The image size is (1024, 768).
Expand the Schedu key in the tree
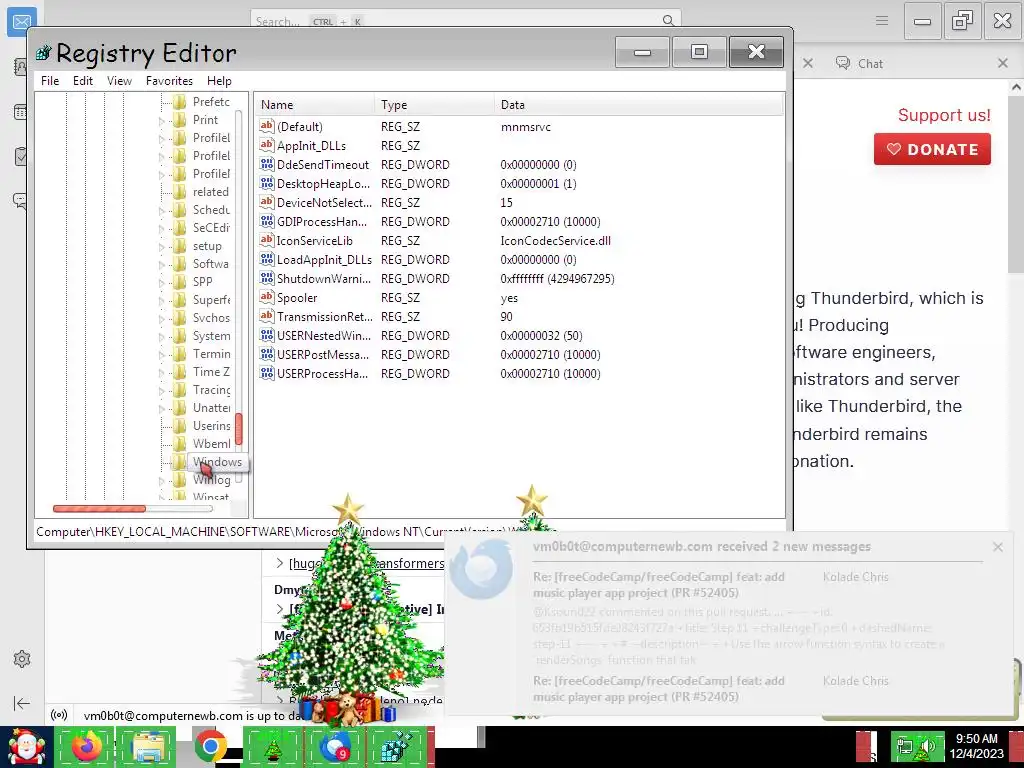[162, 211]
